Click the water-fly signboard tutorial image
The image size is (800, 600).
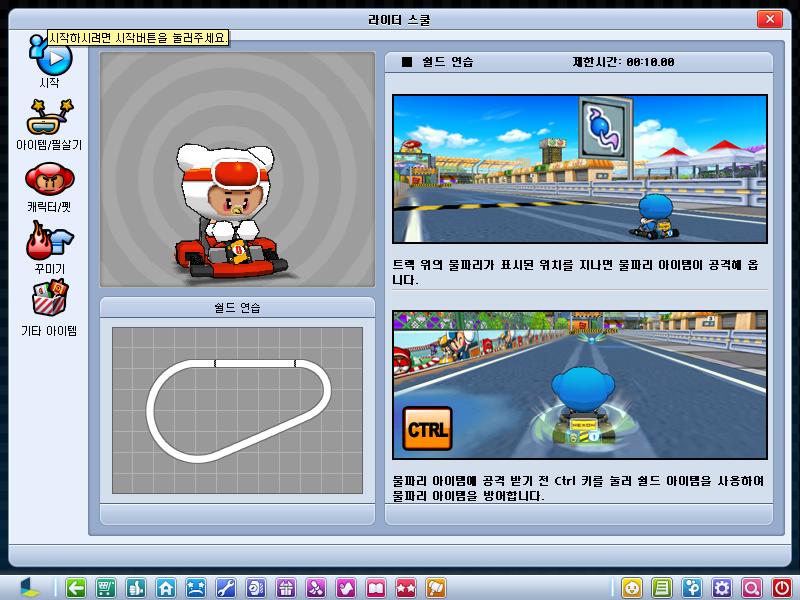[x=580, y=169]
